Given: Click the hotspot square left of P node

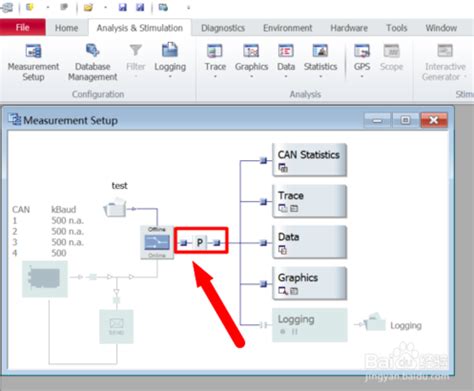Looking at the screenshot, I should pyautogui.click(x=184, y=243).
